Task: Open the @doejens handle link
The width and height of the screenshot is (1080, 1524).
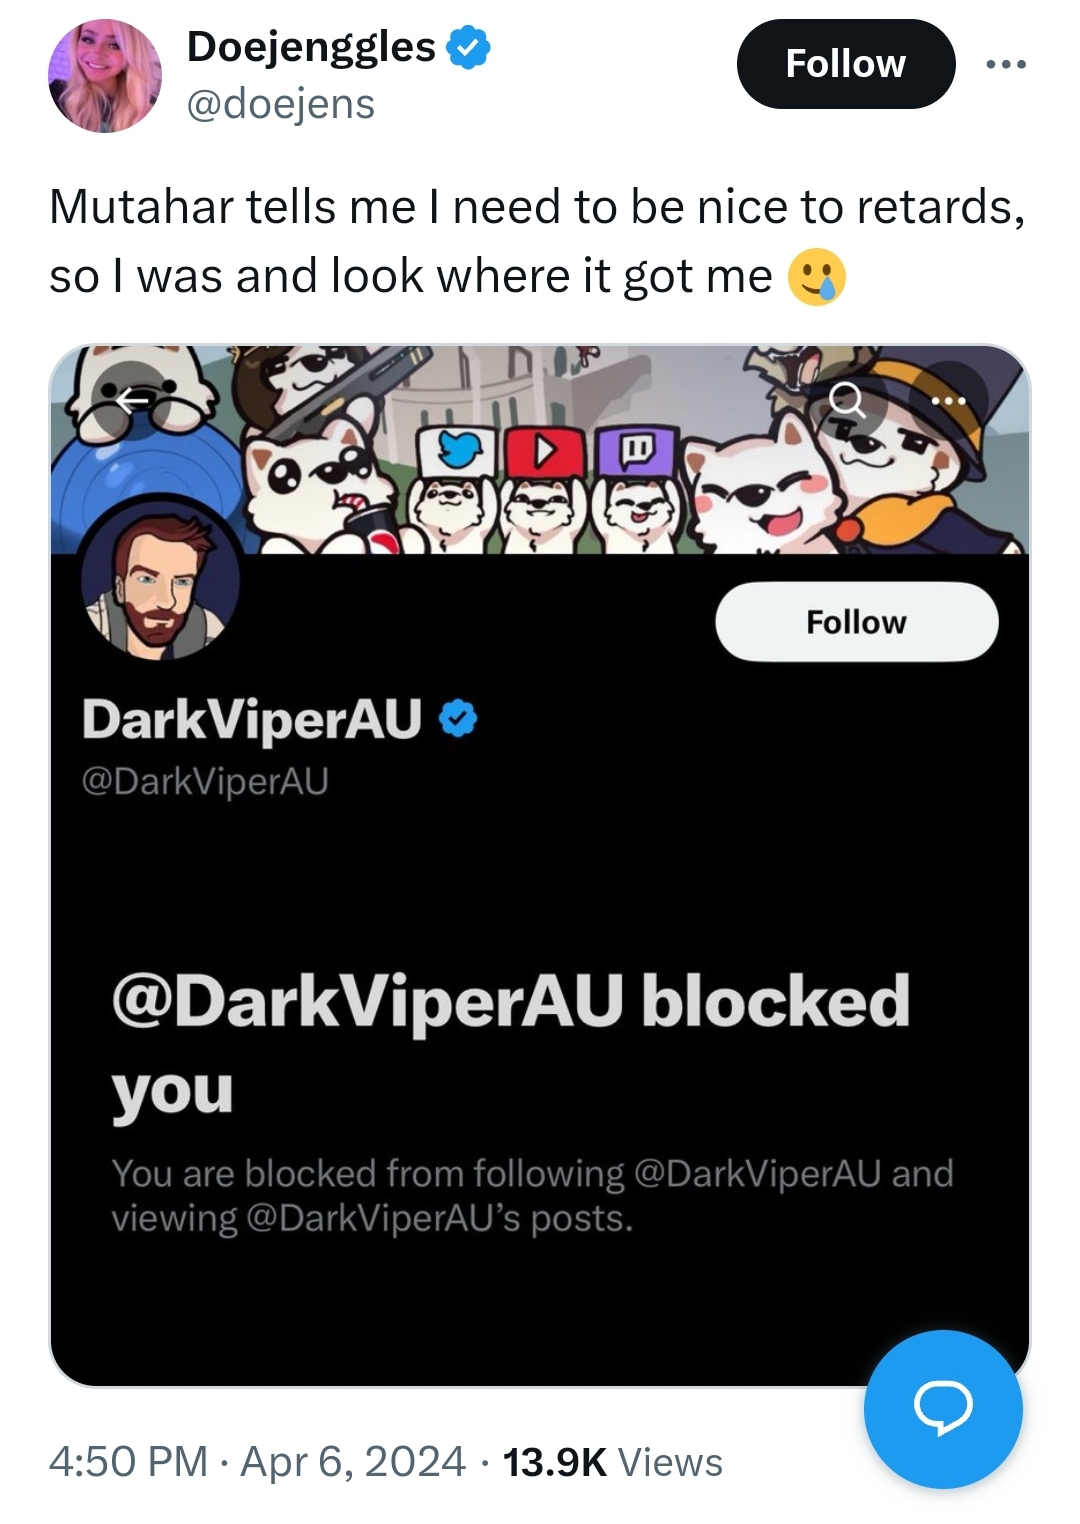Action: pyautogui.click(x=280, y=104)
